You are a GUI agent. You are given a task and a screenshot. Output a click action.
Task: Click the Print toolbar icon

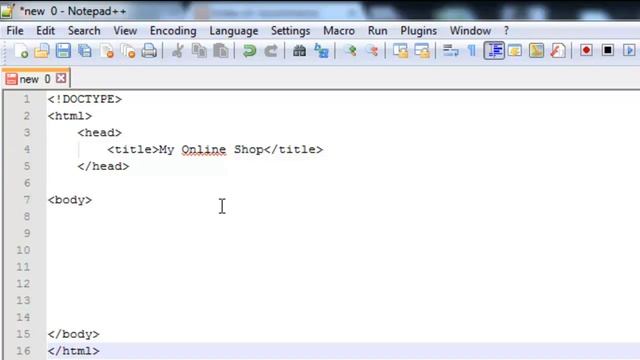tap(149, 51)
